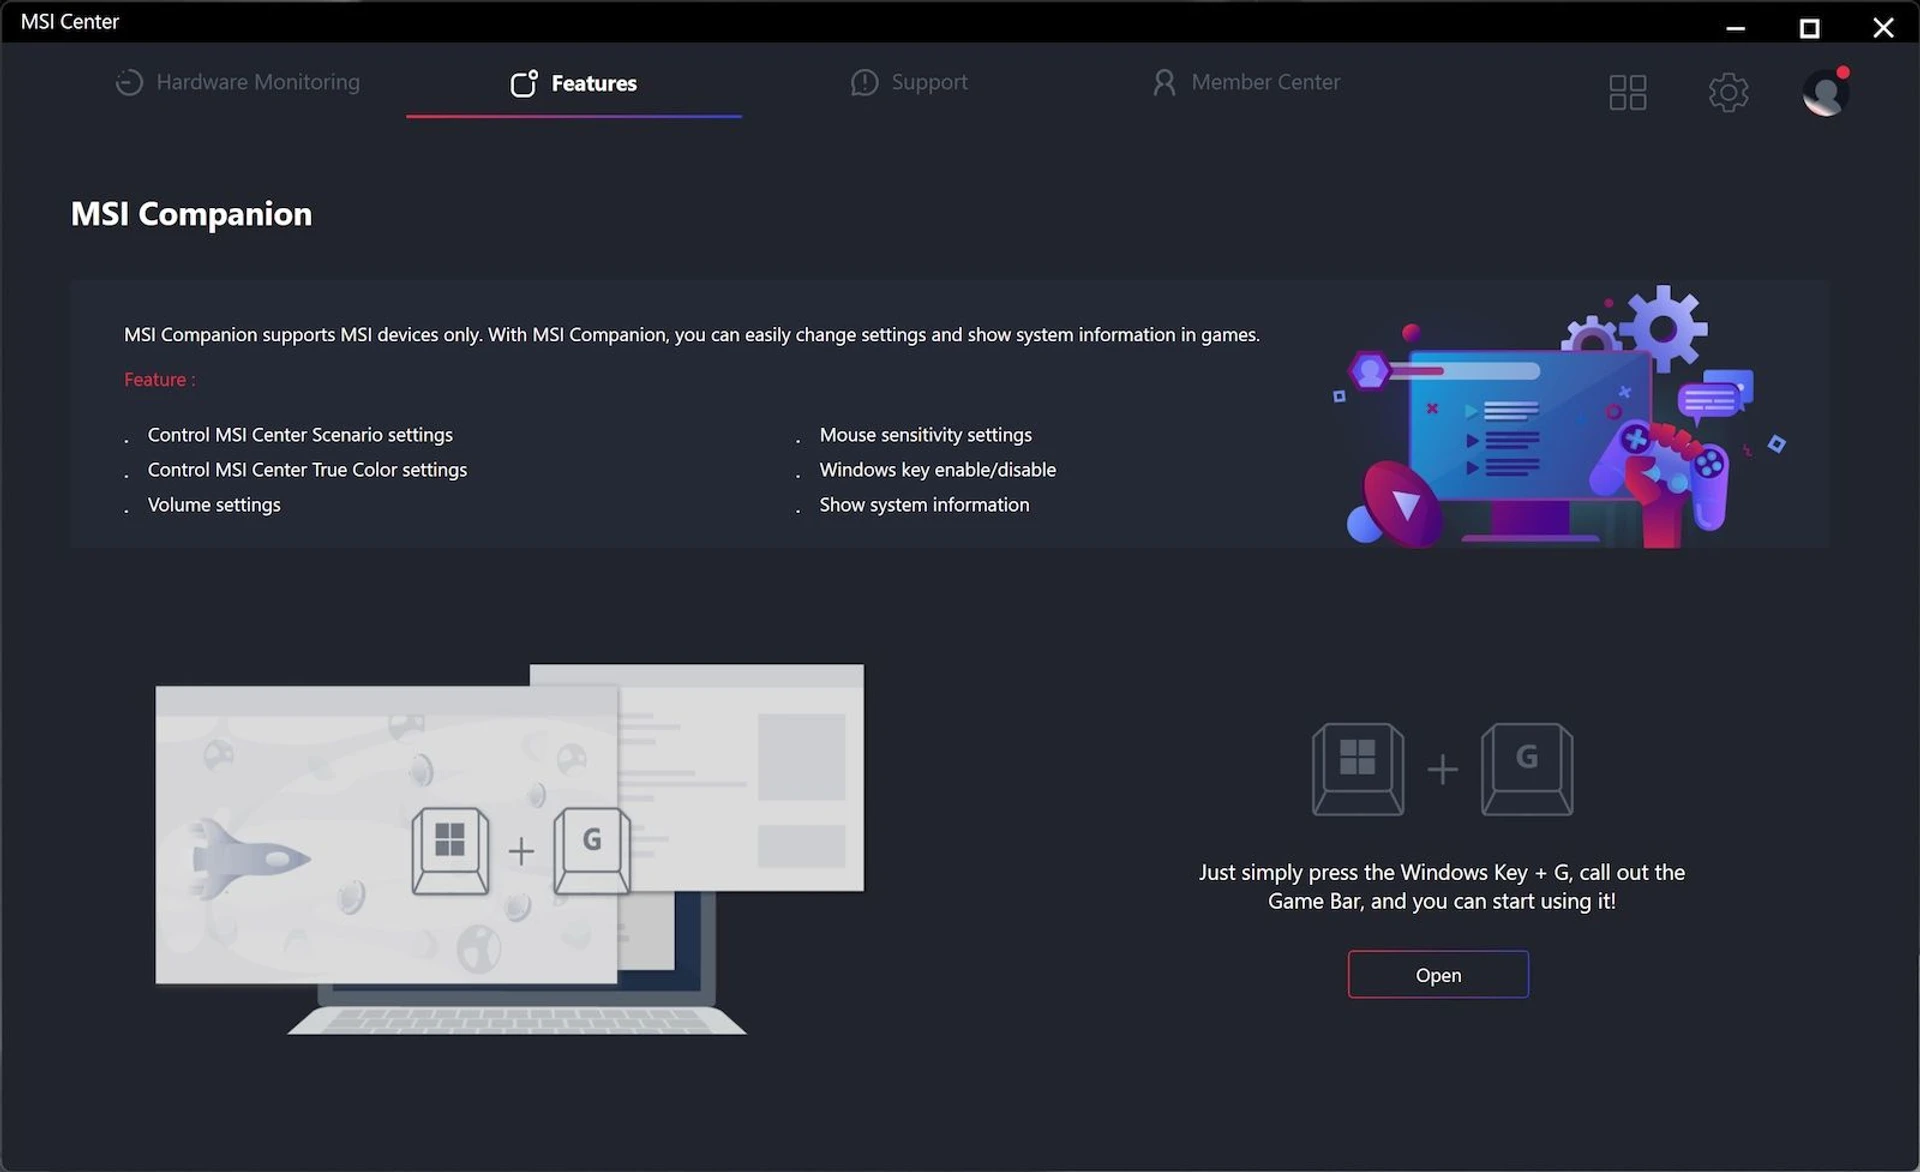
Task: Open the Support tab
Action: tap(908, 82)
